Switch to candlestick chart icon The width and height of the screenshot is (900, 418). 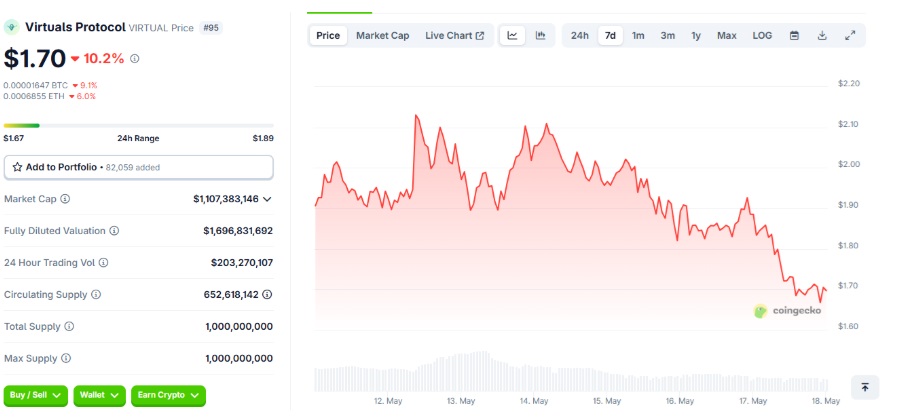[540, 36]
